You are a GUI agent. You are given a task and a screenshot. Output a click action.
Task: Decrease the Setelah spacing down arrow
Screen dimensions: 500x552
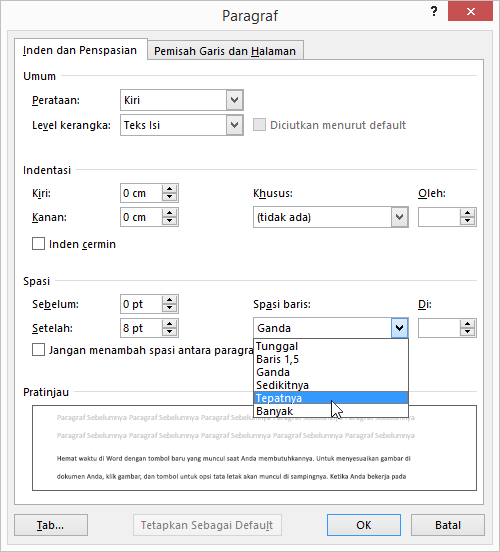pyautogui.click(x=169, y=332)
